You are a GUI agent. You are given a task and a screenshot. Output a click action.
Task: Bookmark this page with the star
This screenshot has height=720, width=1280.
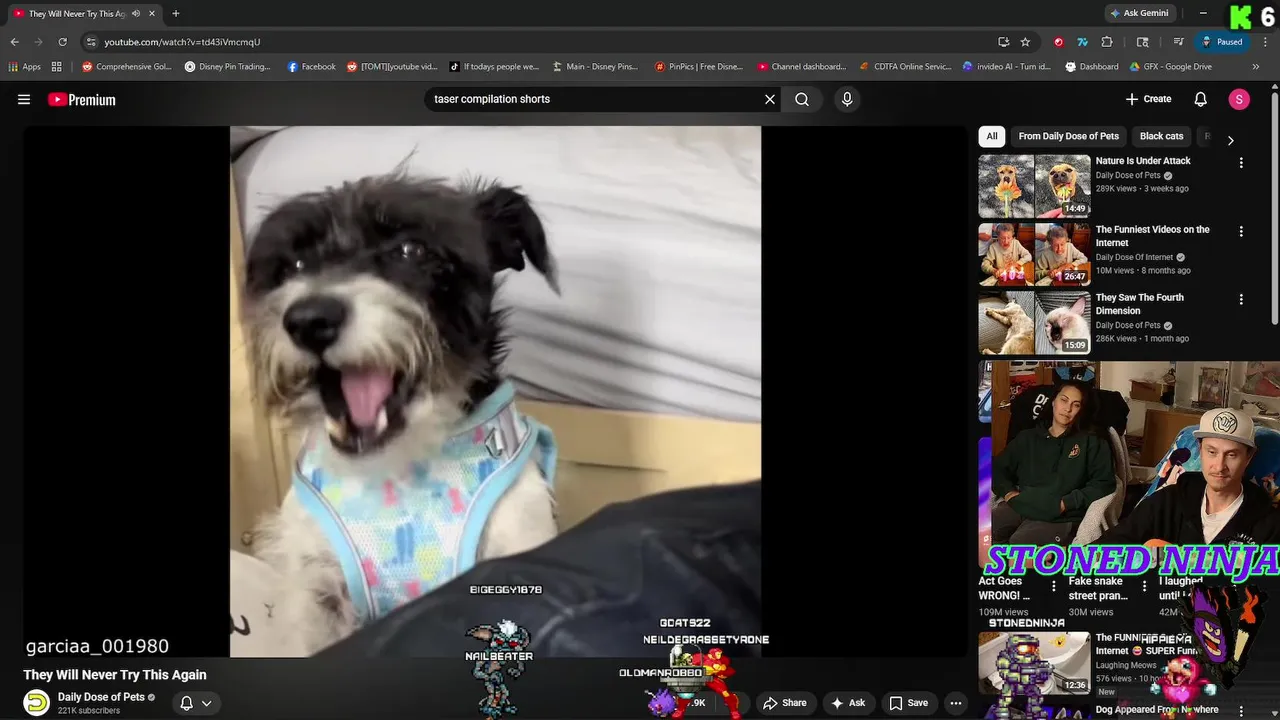[1025, 42]
